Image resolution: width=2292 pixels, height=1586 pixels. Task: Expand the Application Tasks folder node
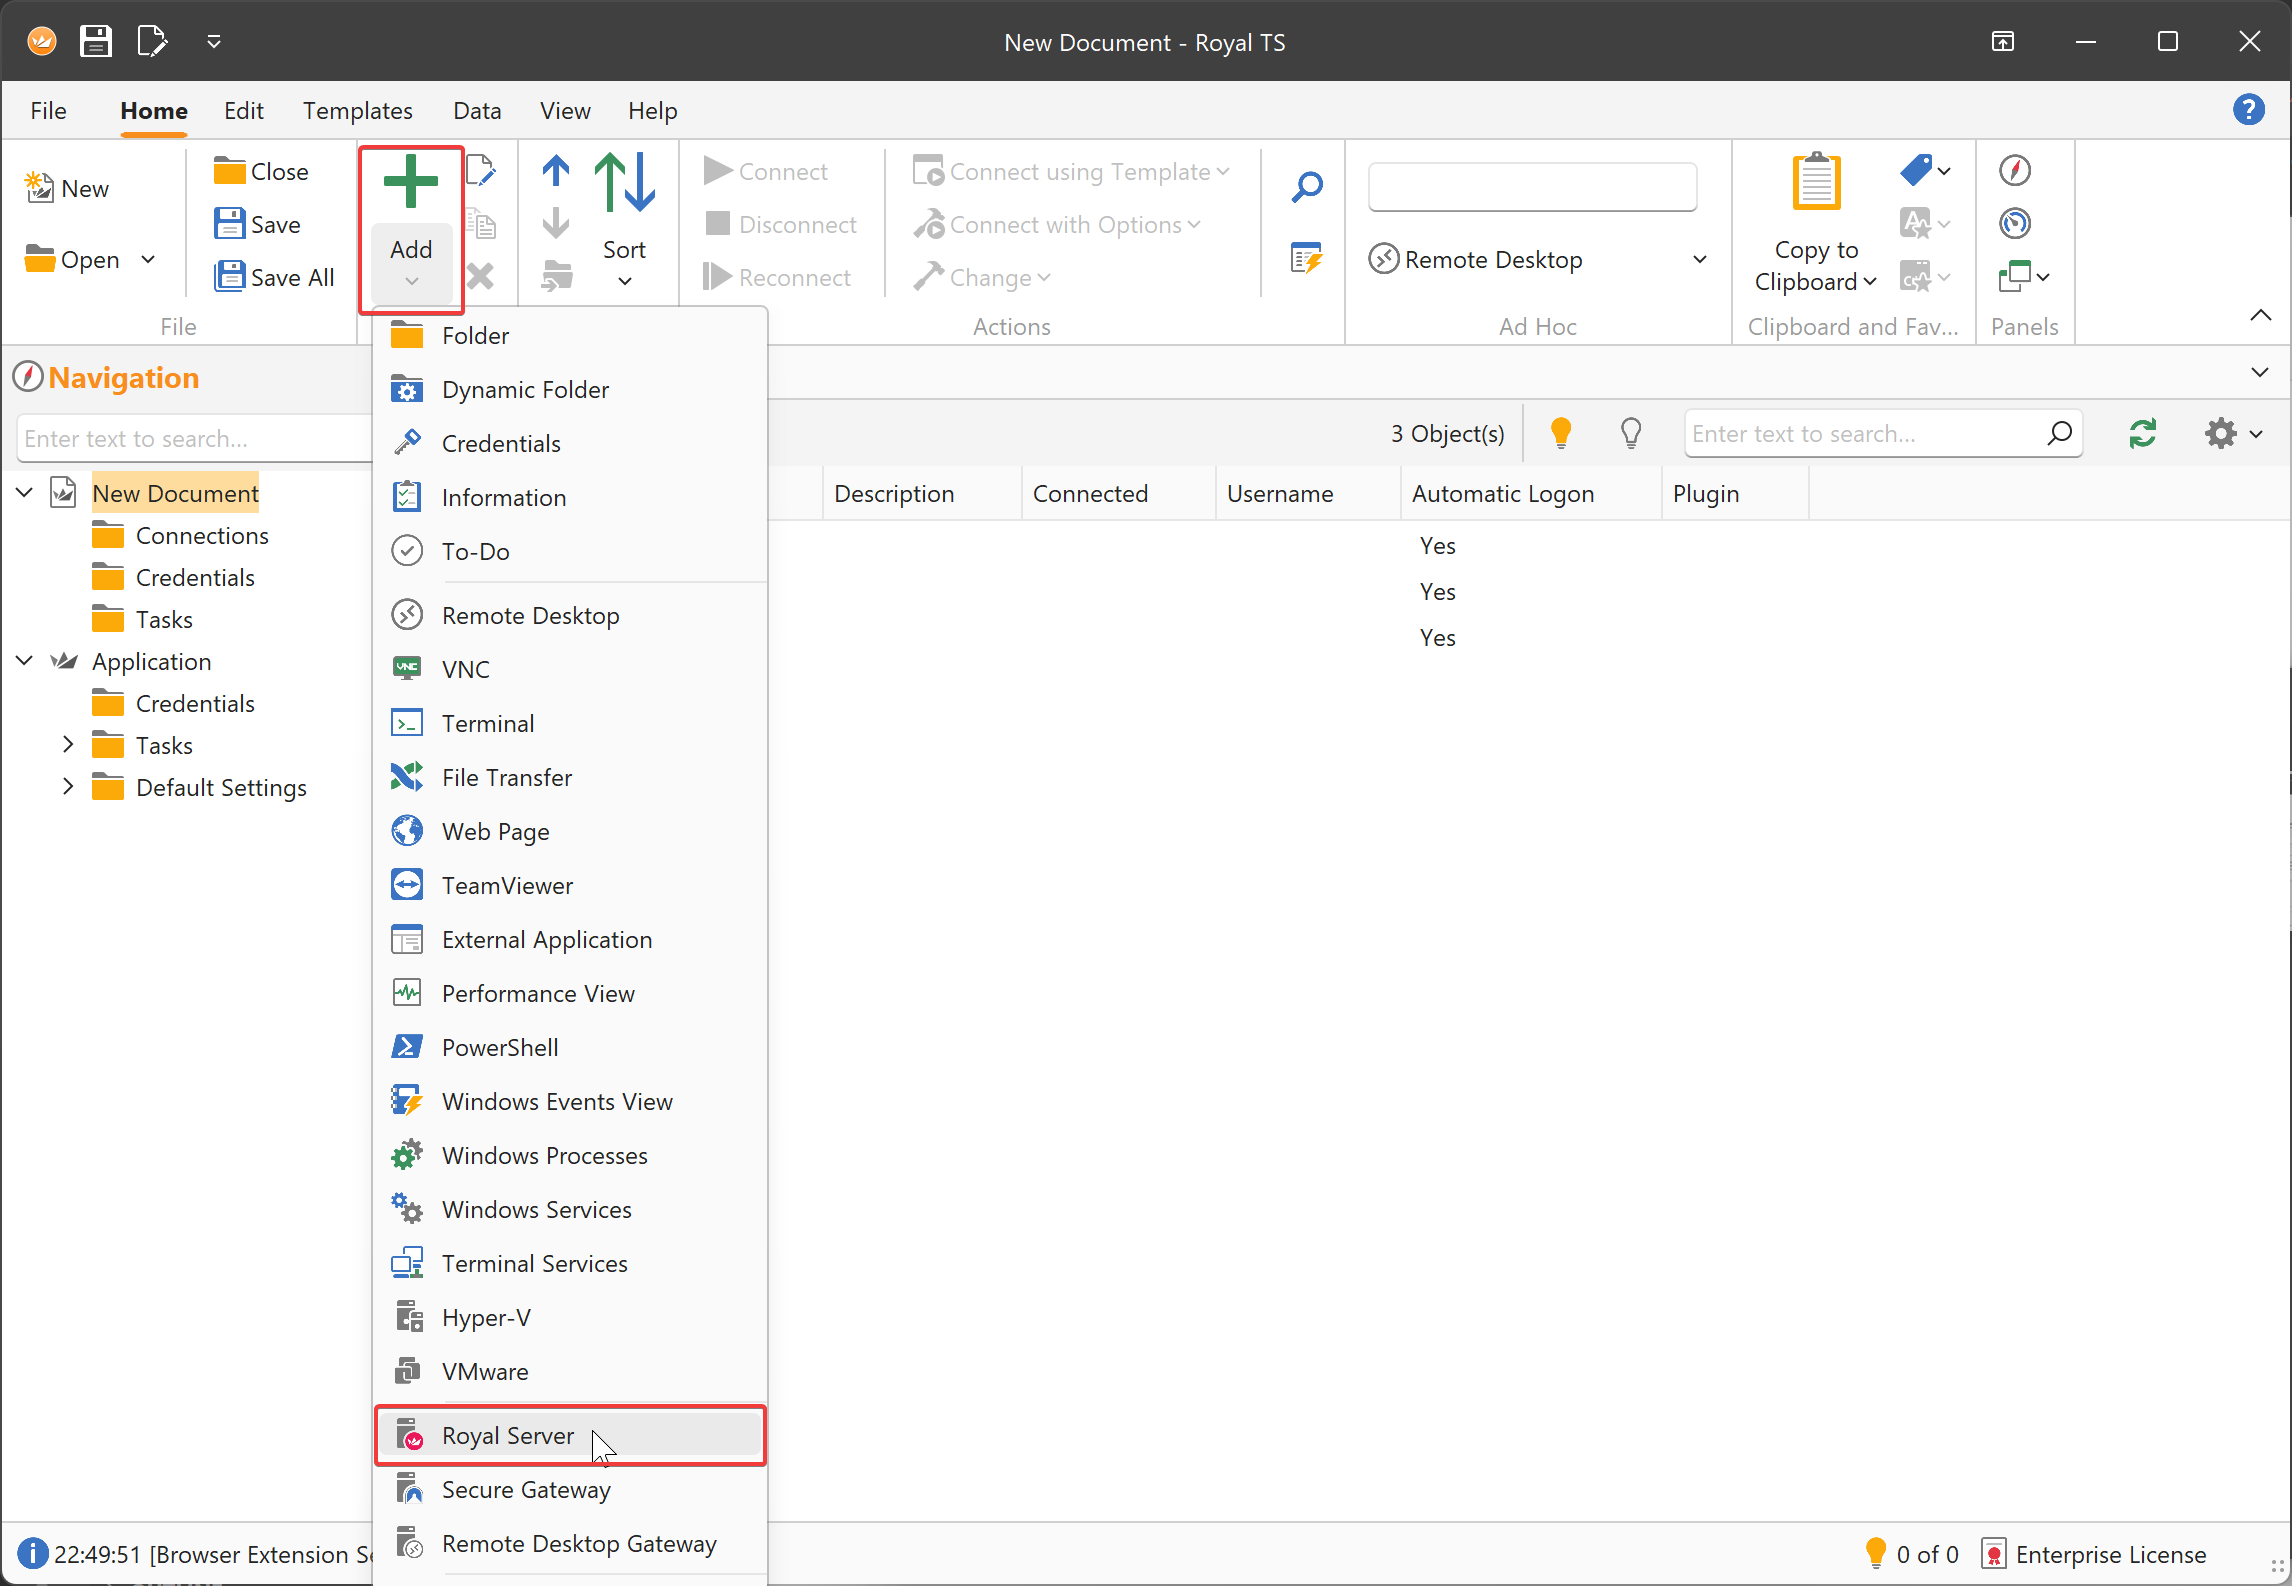pyautogui.click(x=68, y=744)
